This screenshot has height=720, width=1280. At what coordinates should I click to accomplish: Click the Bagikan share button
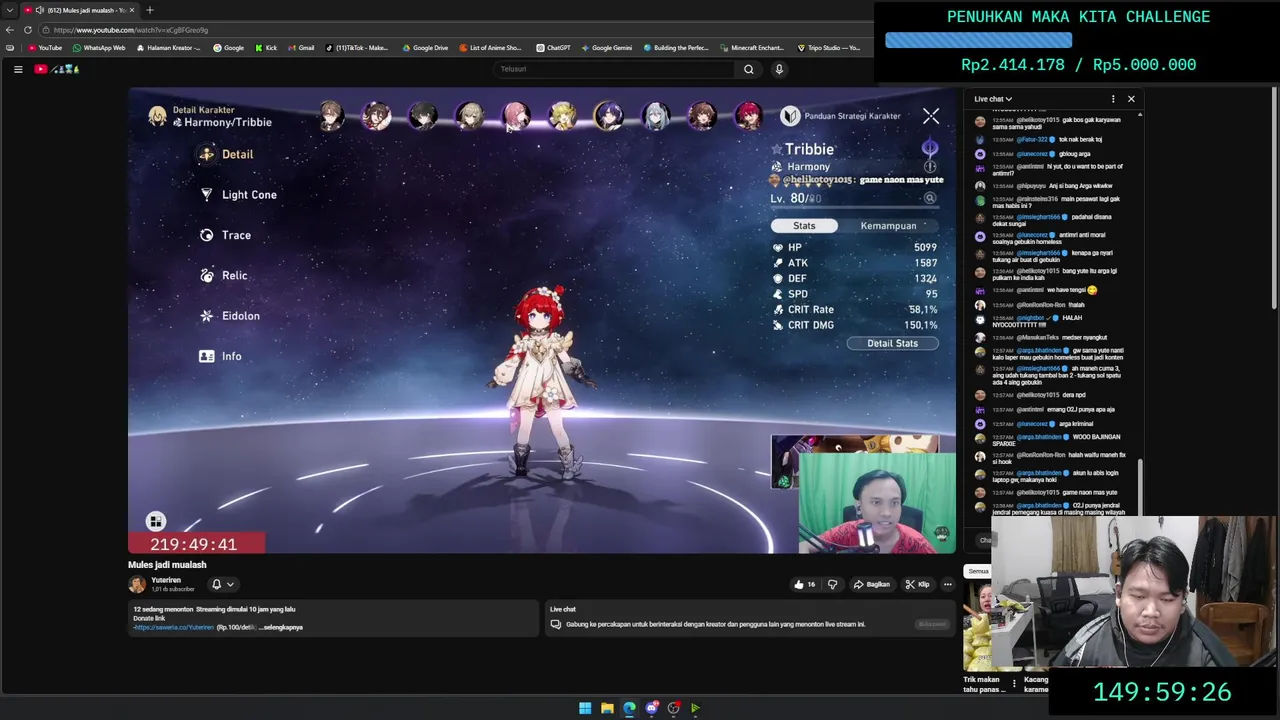(872, 584)
